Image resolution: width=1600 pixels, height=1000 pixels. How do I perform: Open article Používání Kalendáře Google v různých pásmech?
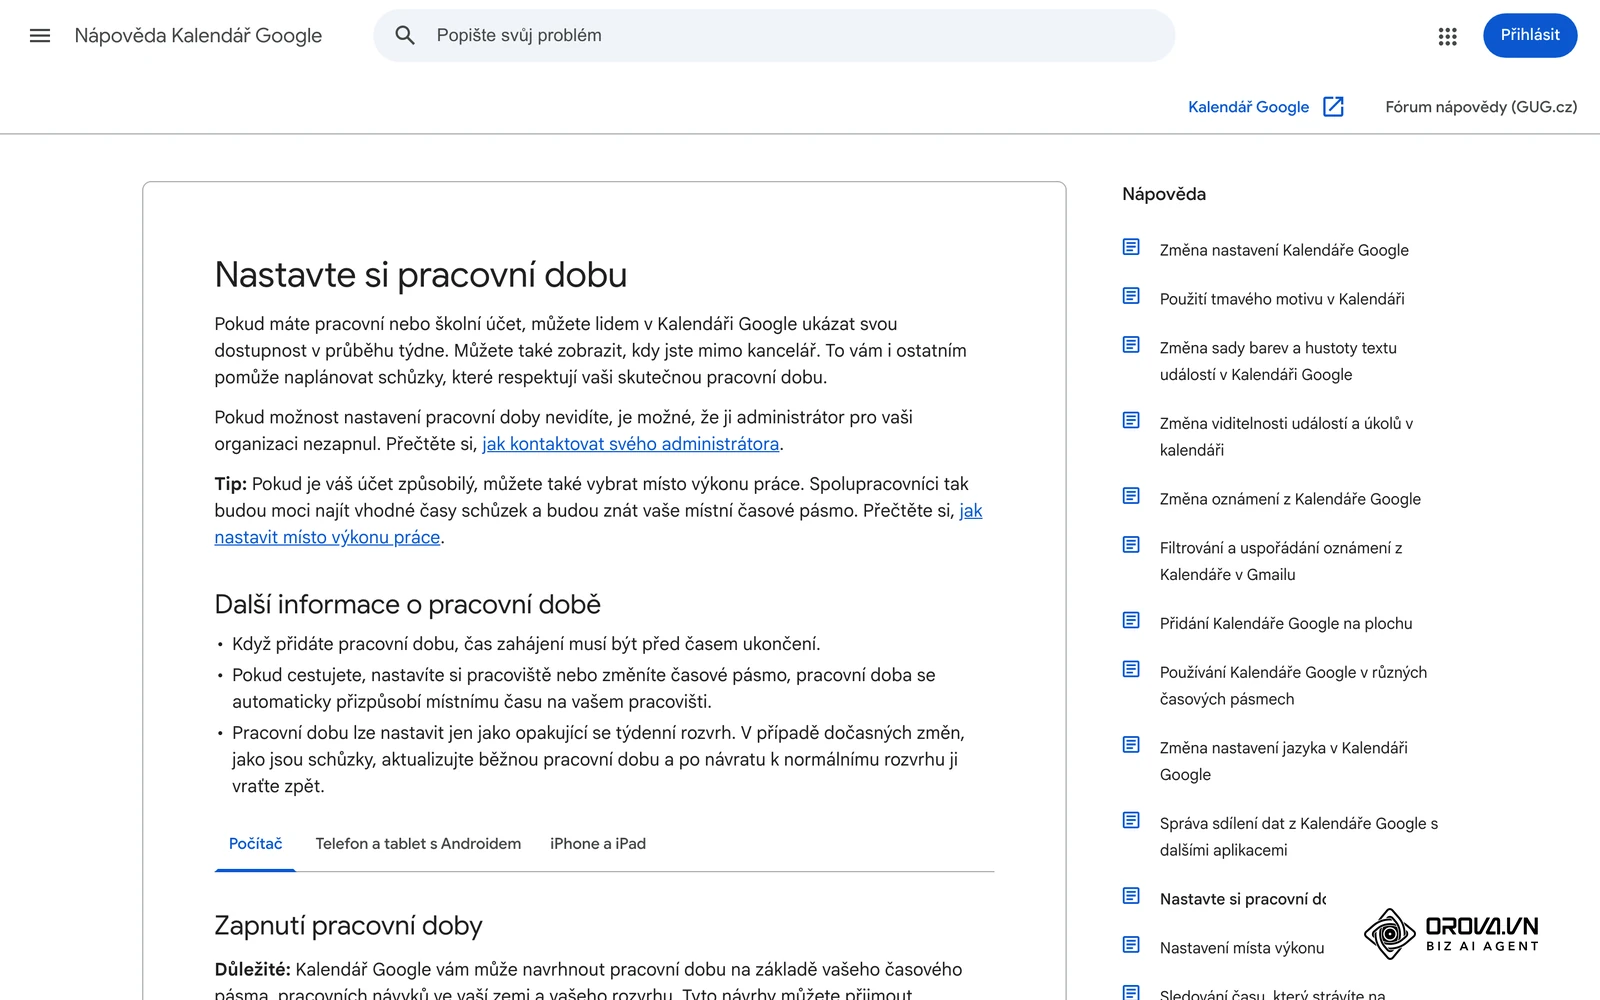(x=1293, y=686)
